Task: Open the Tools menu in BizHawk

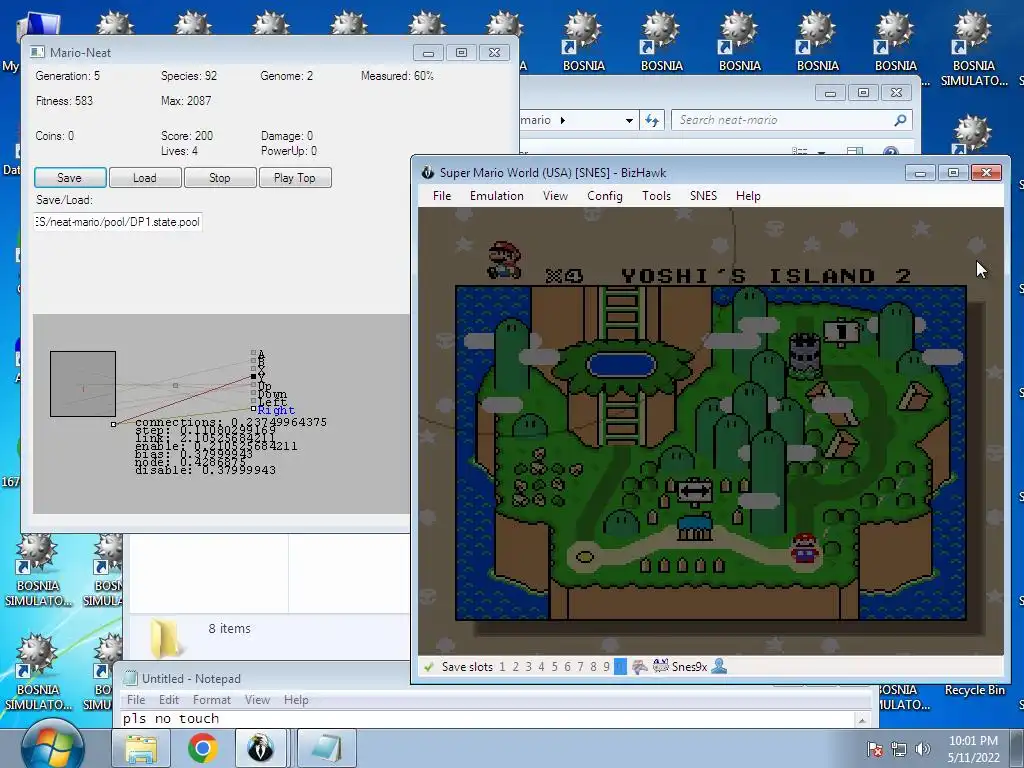Action: coord(656,196)
